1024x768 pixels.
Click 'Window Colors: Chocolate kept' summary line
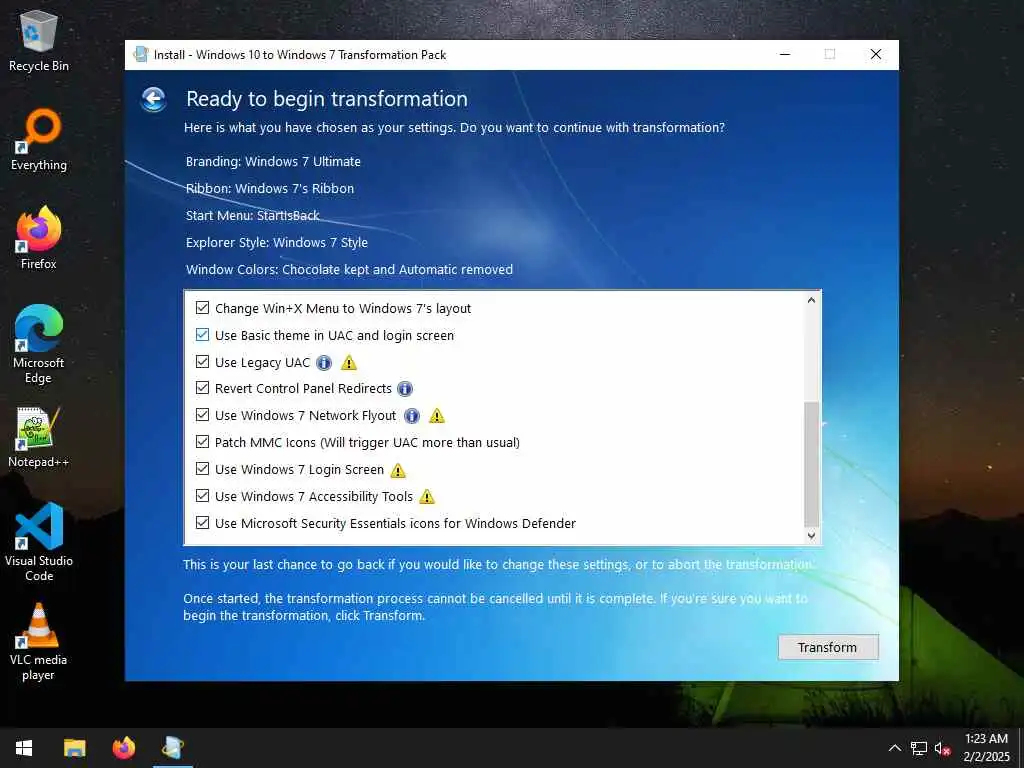click(349, 269)
